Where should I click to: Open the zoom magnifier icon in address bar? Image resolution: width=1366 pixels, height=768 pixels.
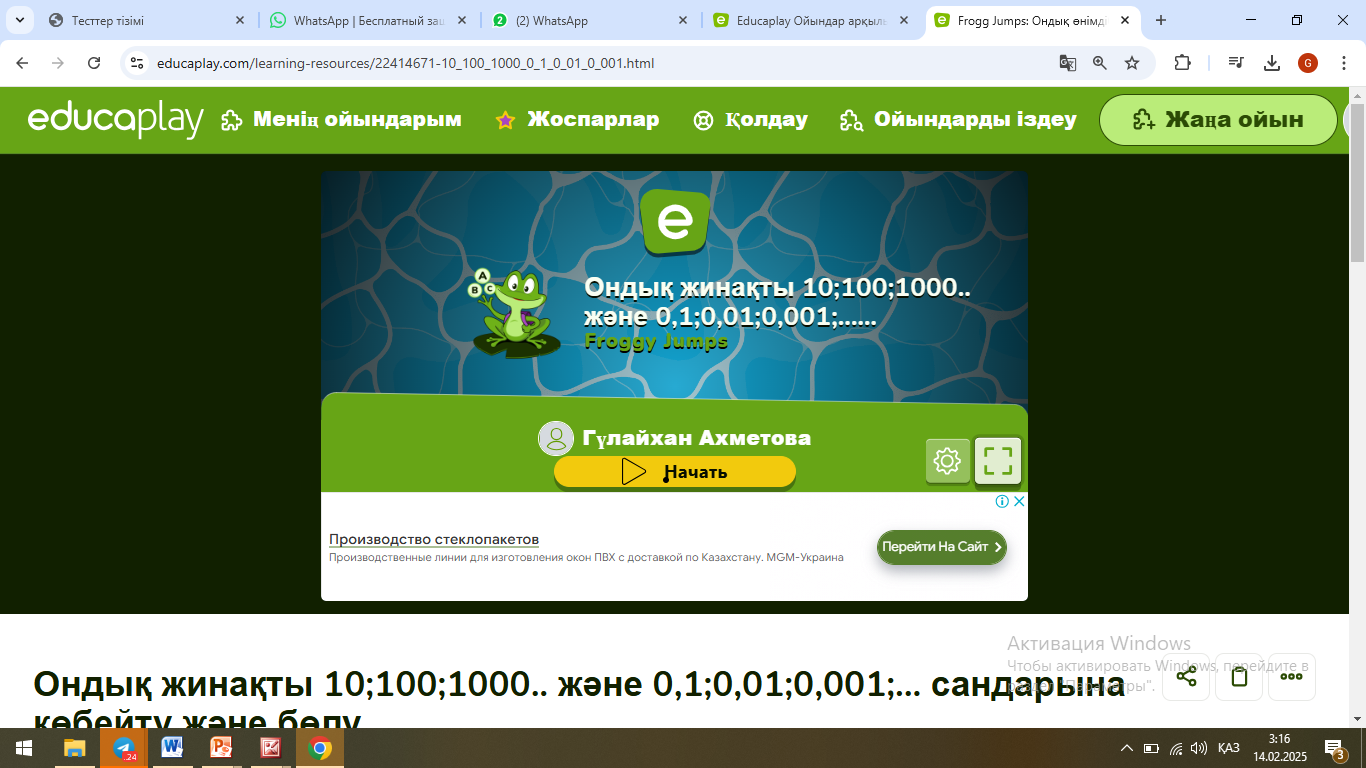(1100, 63)
